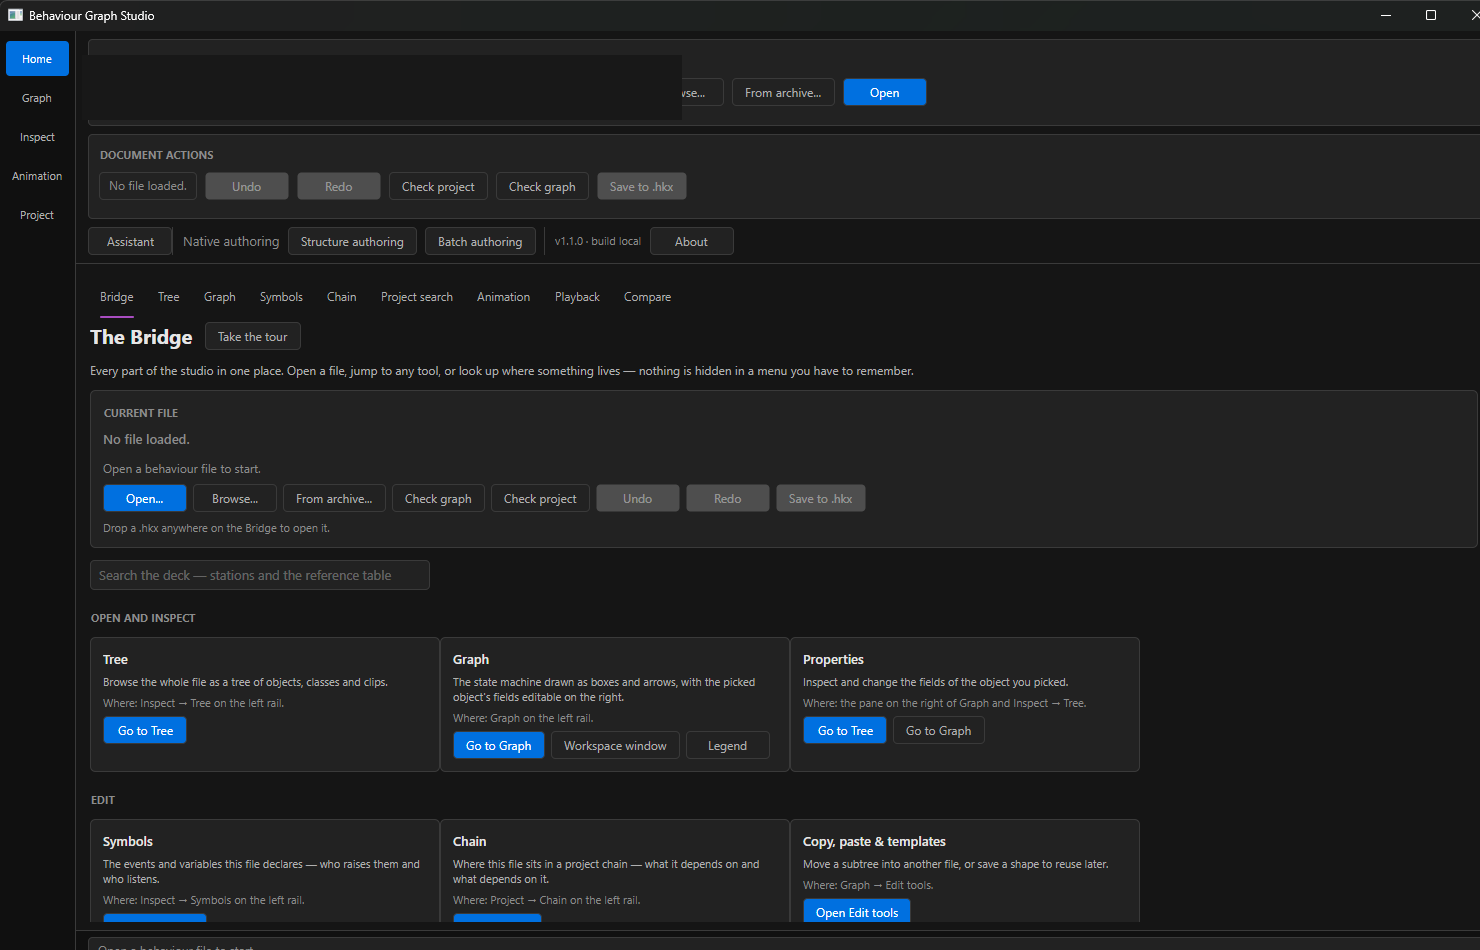Go to Project in the left rail

coord(37,215)
